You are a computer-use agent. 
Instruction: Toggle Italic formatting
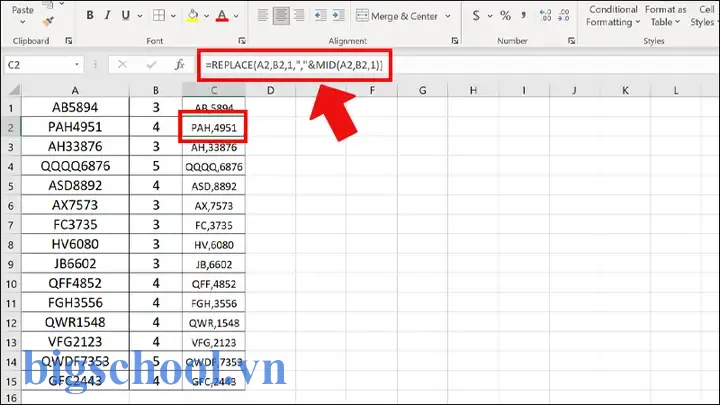(107, 15)
